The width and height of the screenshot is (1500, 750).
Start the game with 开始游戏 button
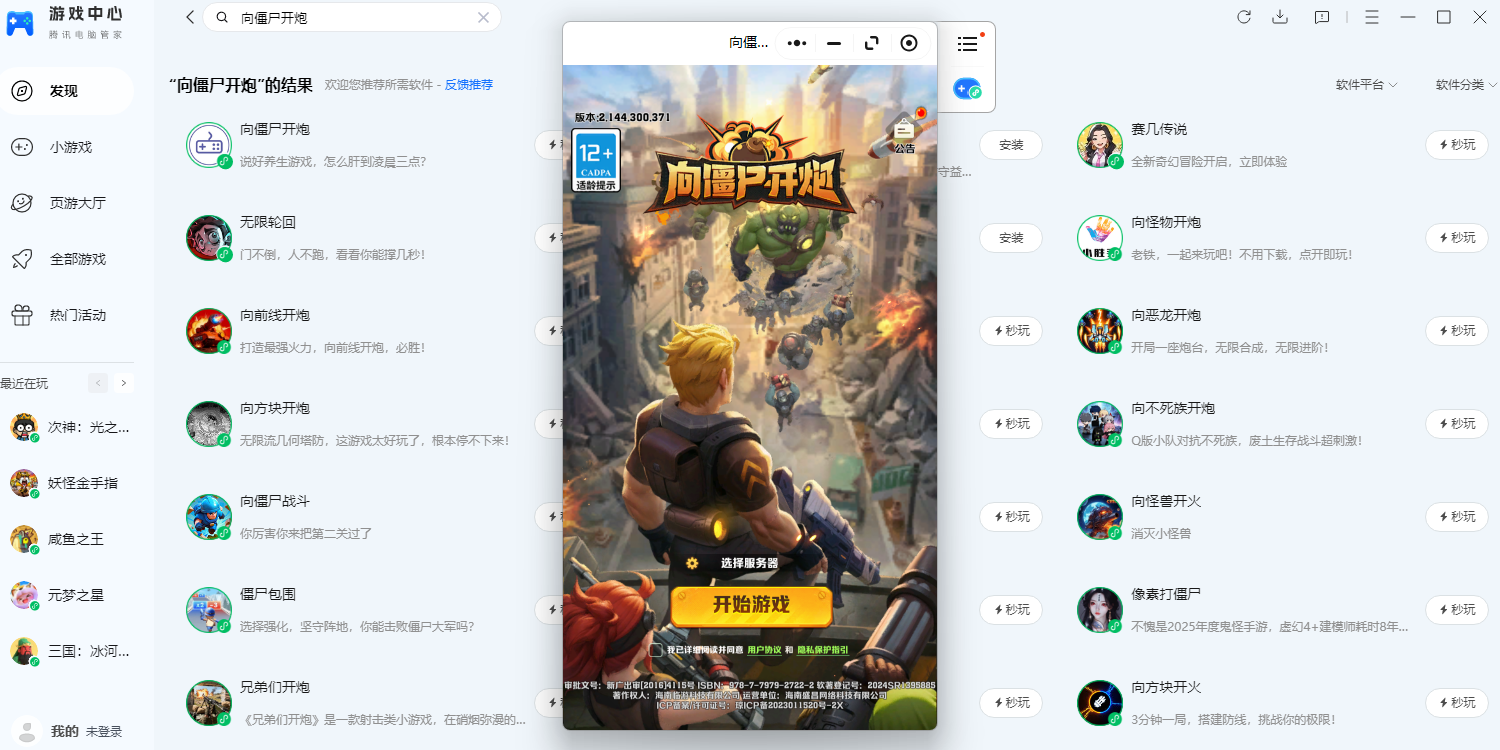[751, 605]
